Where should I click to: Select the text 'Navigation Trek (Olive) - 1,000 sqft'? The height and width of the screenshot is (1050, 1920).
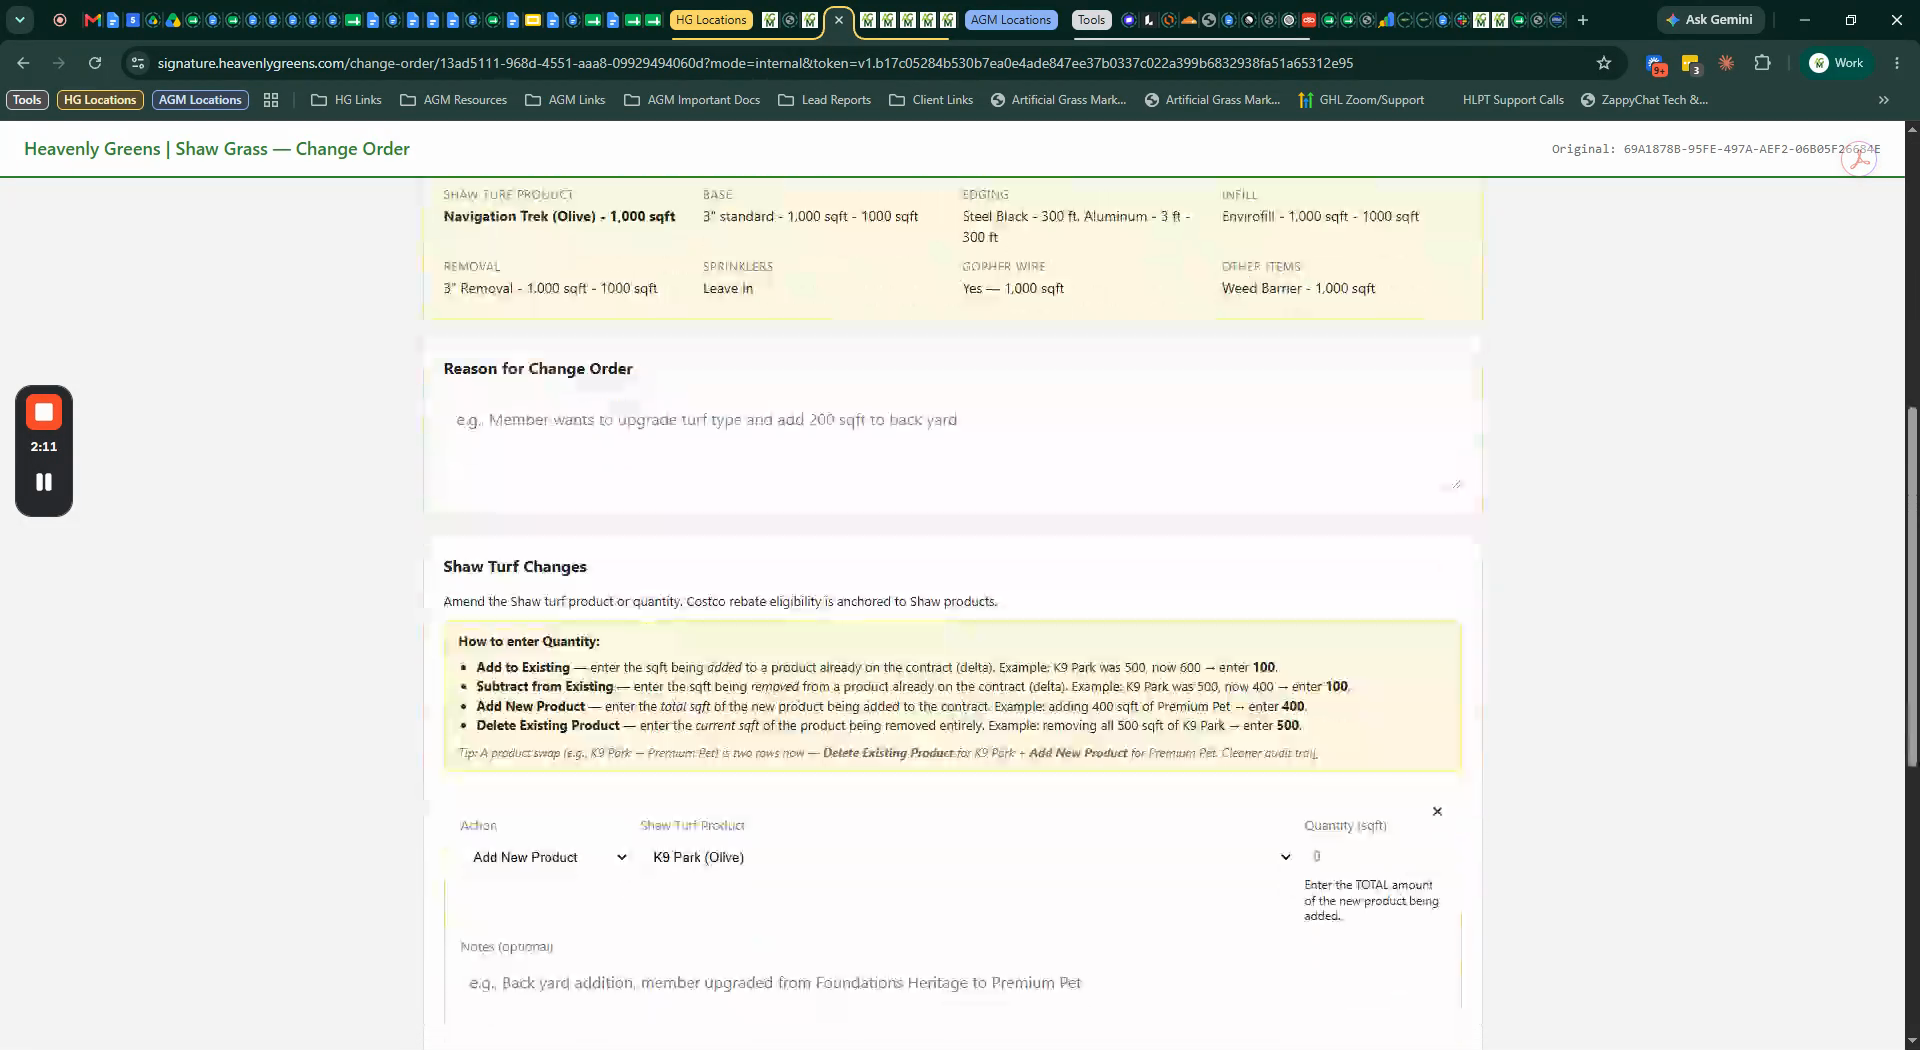tap(559, 216)
